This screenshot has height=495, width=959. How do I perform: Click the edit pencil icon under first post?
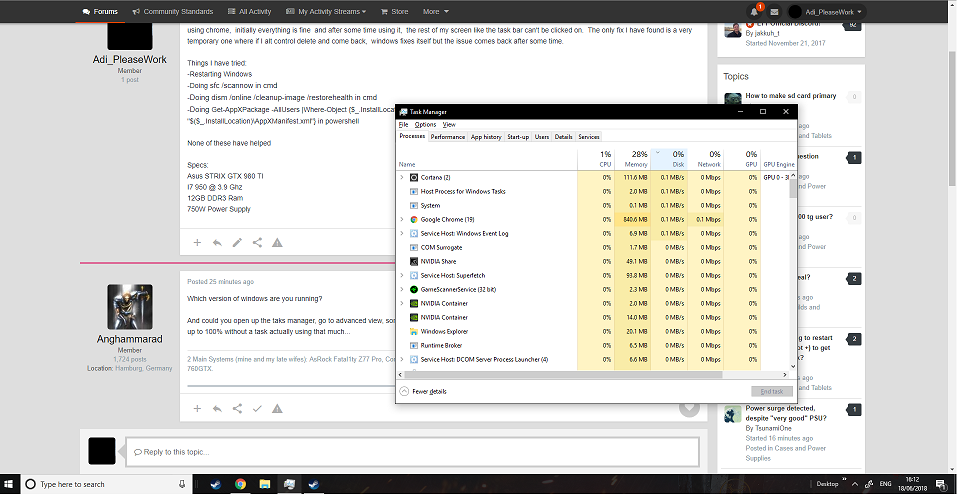pos(237,243)
